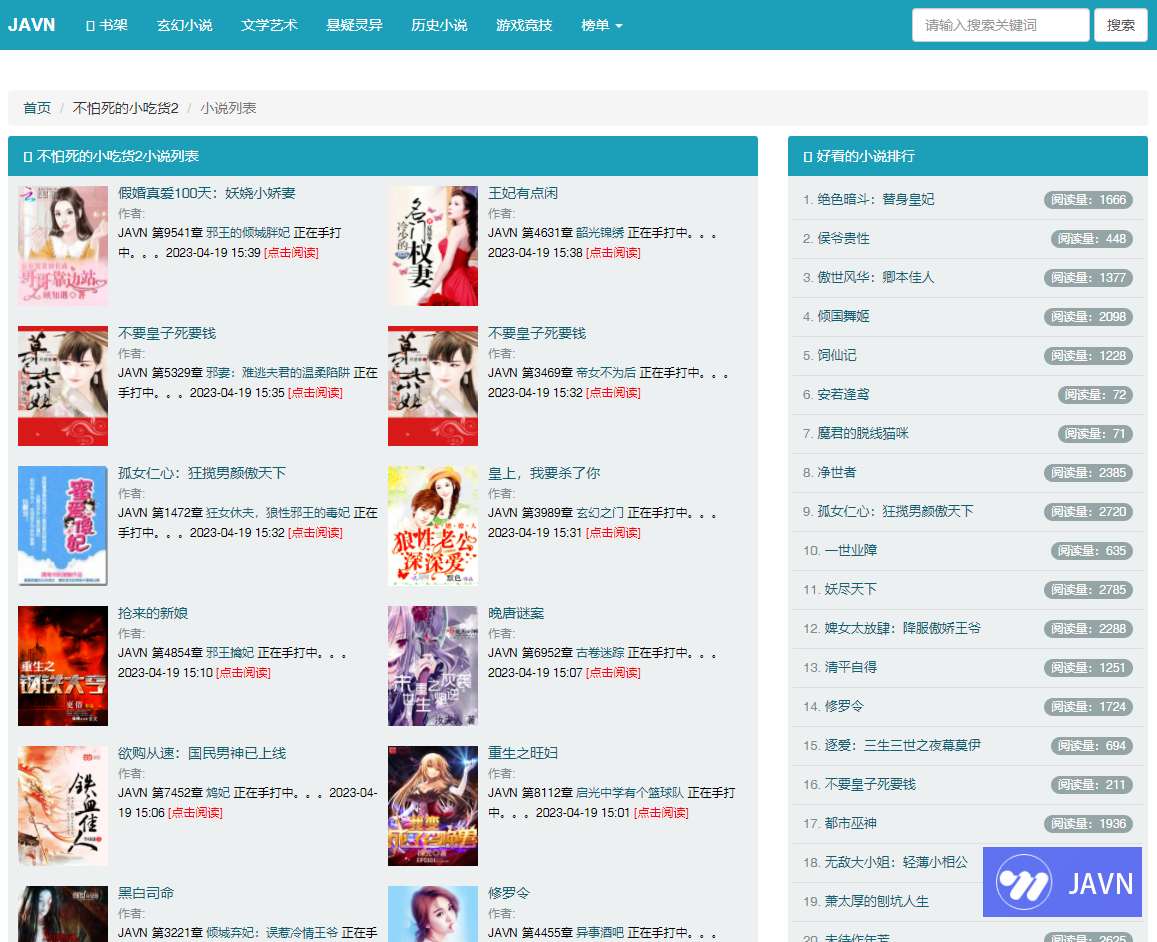Open ranking item 无敌大小姐：轻薄小相公
1157x942 pixels.
[896, 862]
